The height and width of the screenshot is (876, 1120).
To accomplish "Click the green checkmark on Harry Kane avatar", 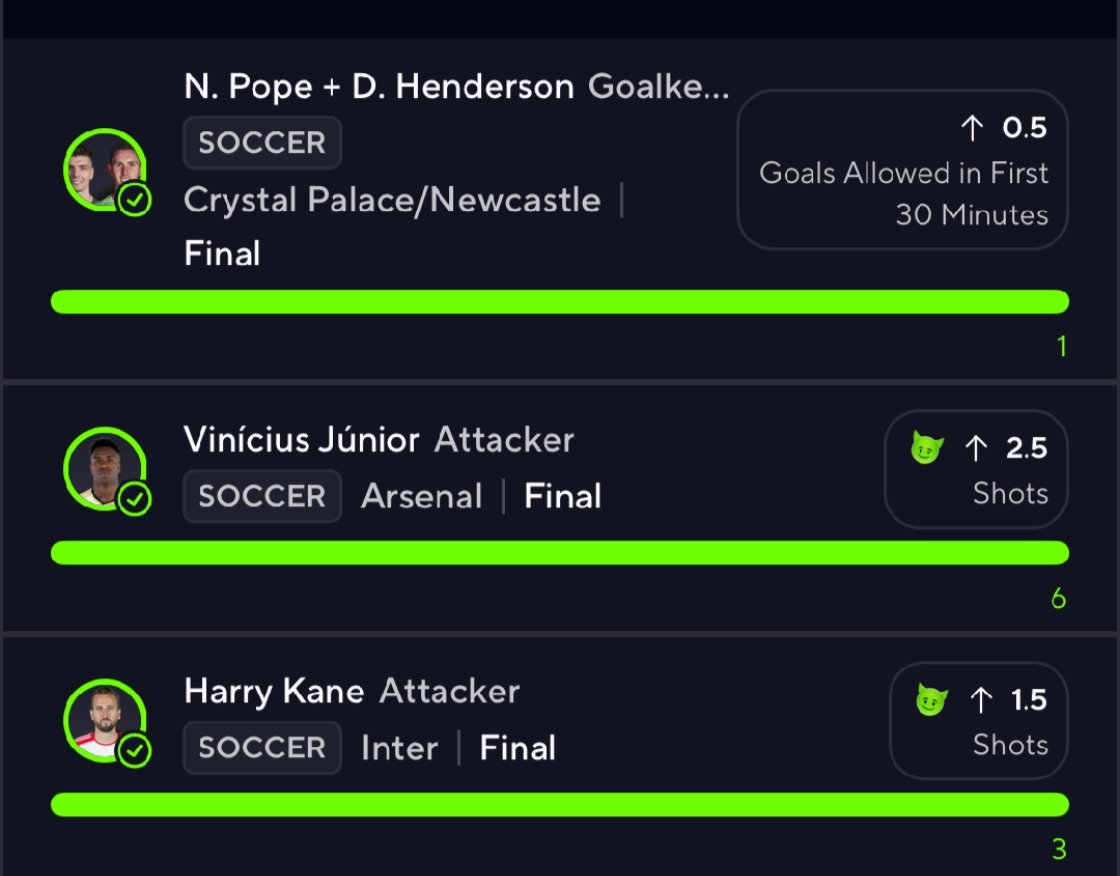I will point(134,750).
